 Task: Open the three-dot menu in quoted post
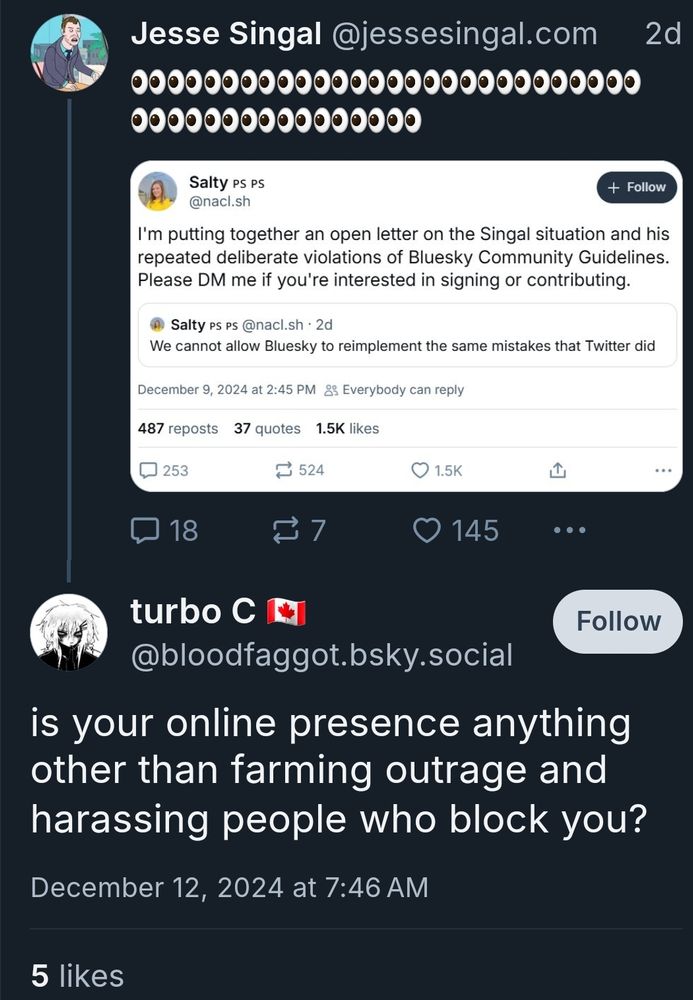663,469
